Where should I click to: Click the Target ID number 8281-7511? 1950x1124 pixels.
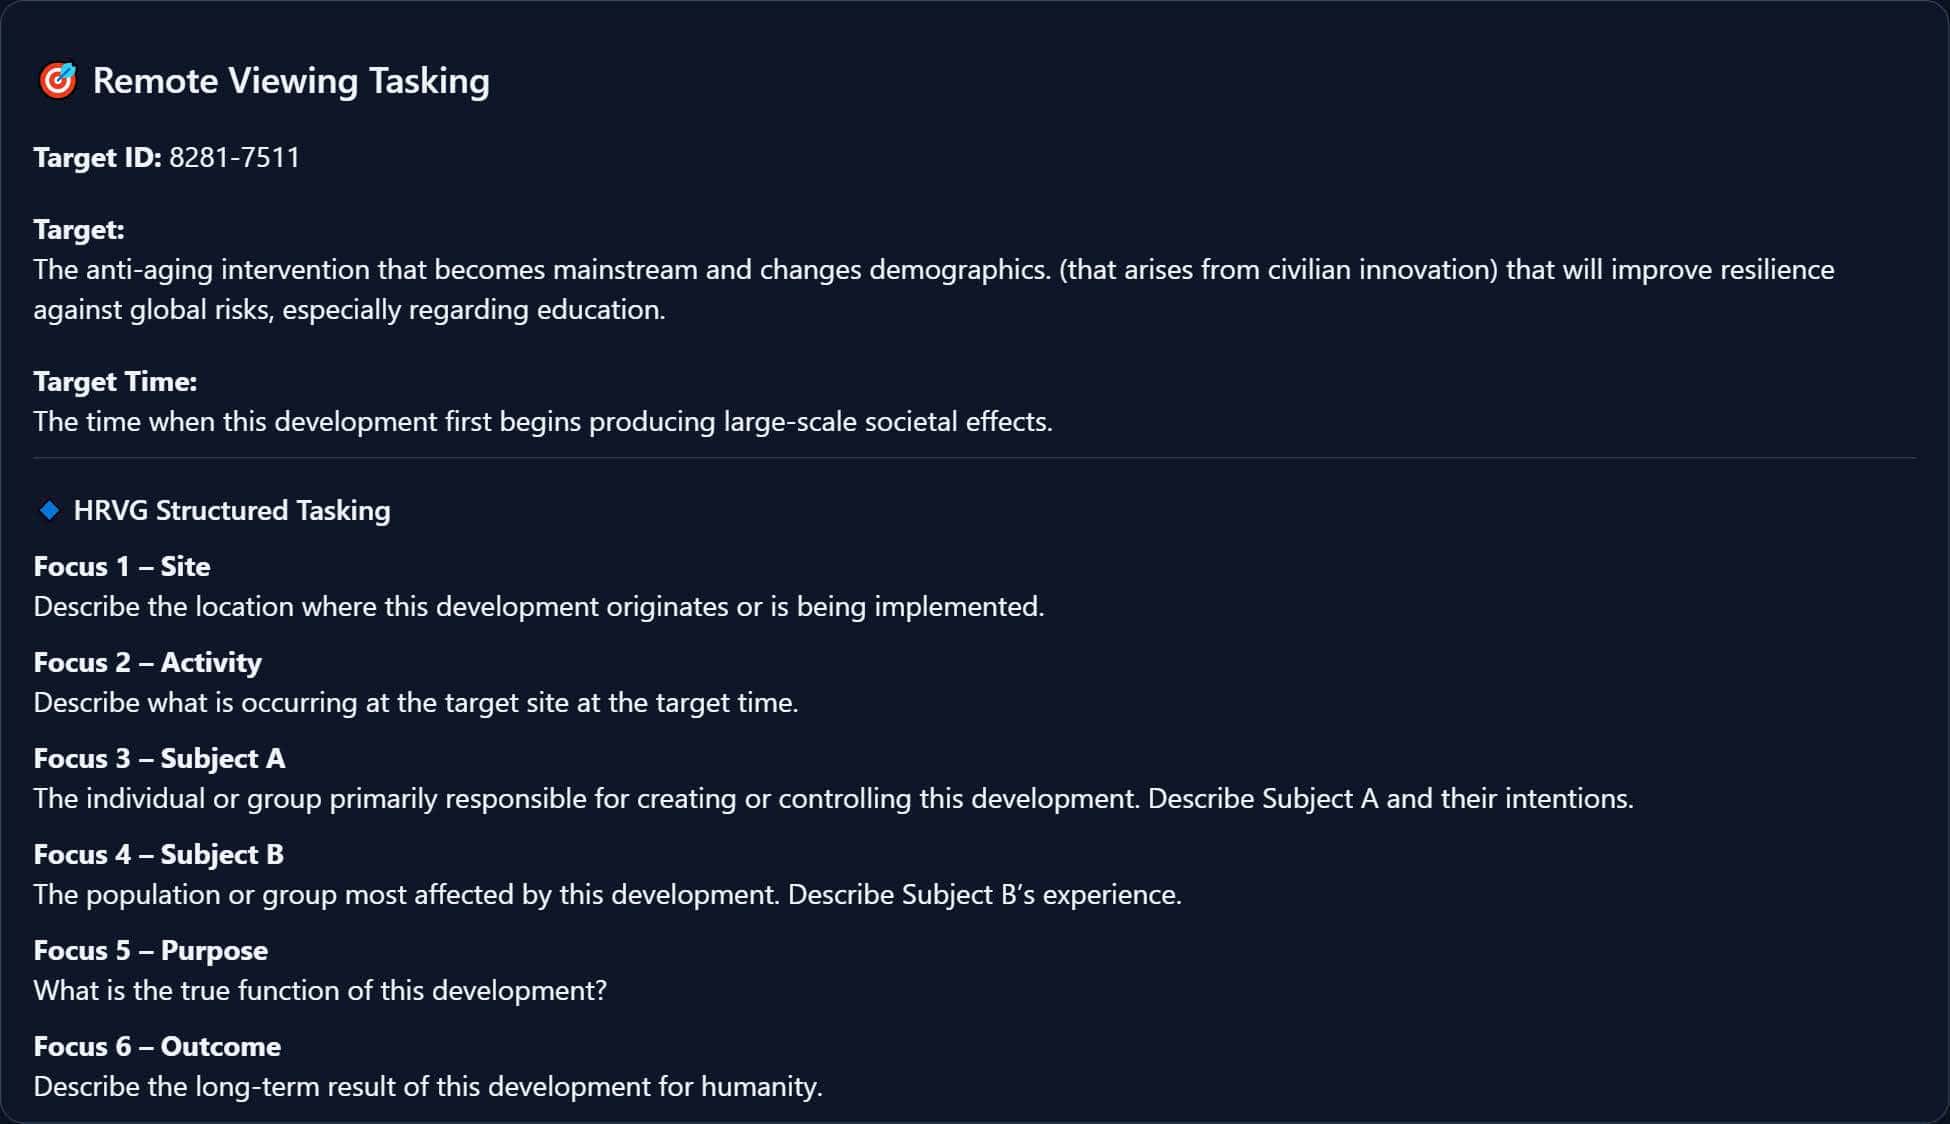(235, 158)
